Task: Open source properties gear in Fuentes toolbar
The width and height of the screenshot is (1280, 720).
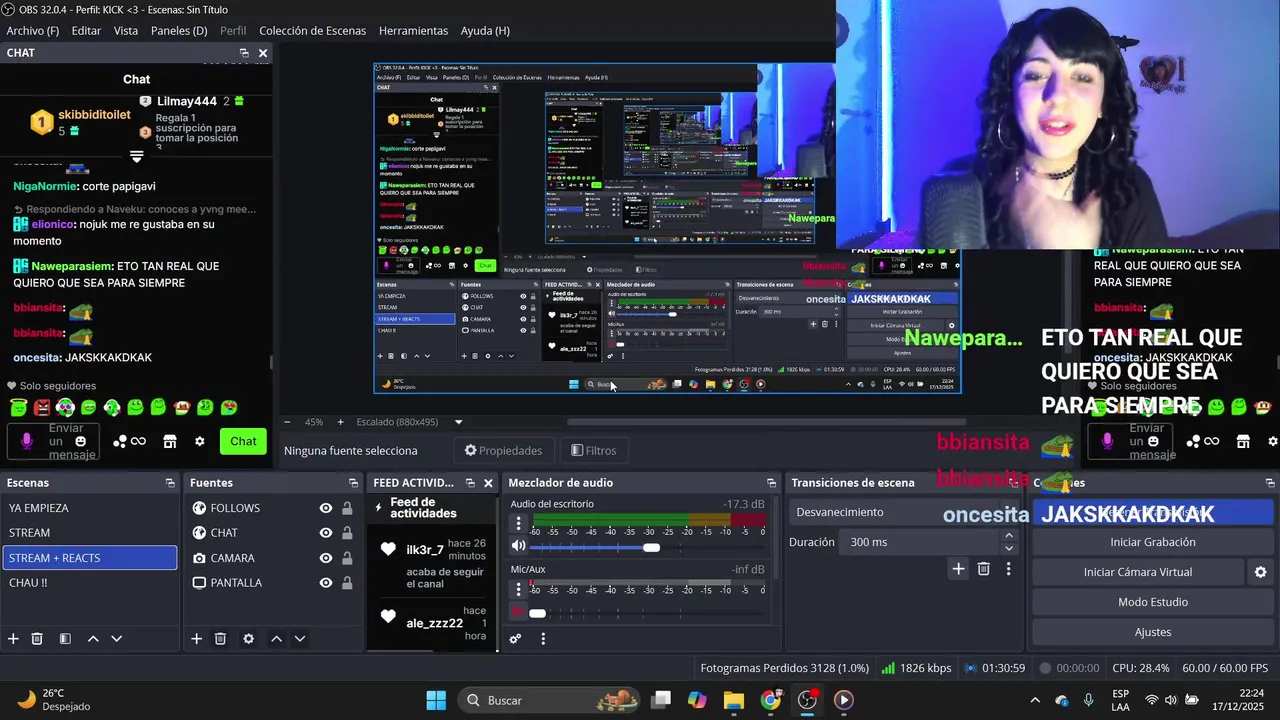Action: (248, 639)
